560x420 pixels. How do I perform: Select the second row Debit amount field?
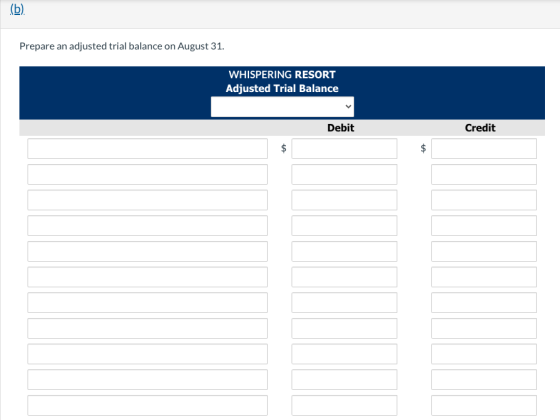pyautogui.click(x=344, y=174)
